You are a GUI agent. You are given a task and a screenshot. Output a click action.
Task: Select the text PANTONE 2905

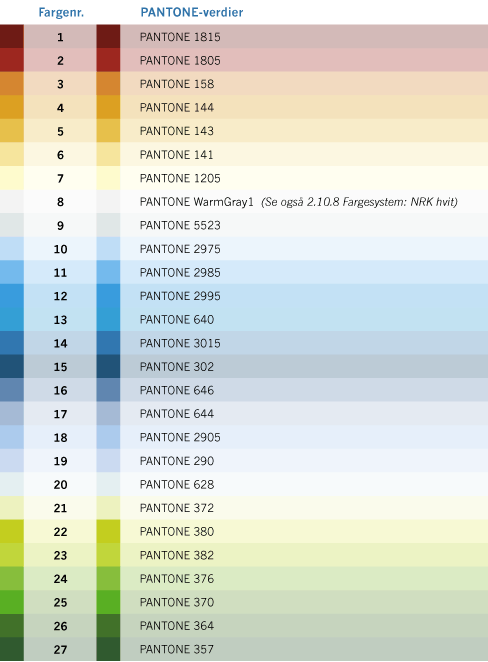click(180, 437)
